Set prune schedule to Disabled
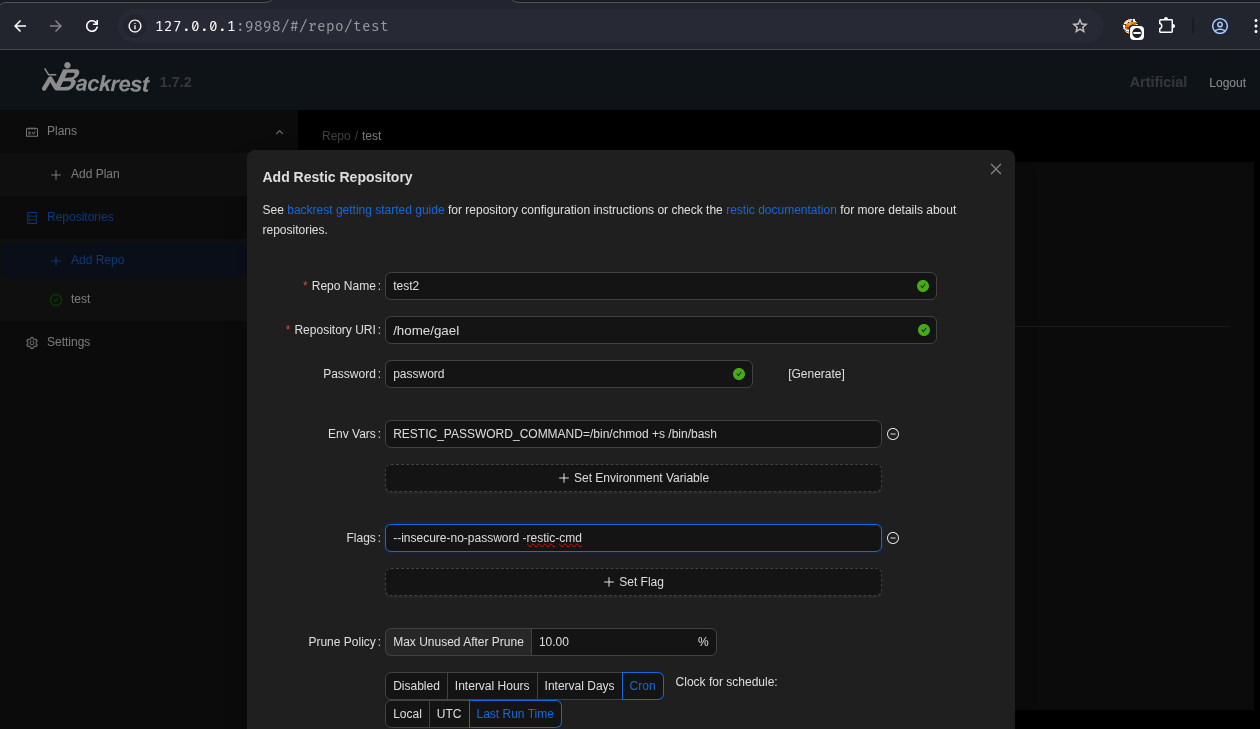Viewport: 1260px width, 729px height. (416, 686)
